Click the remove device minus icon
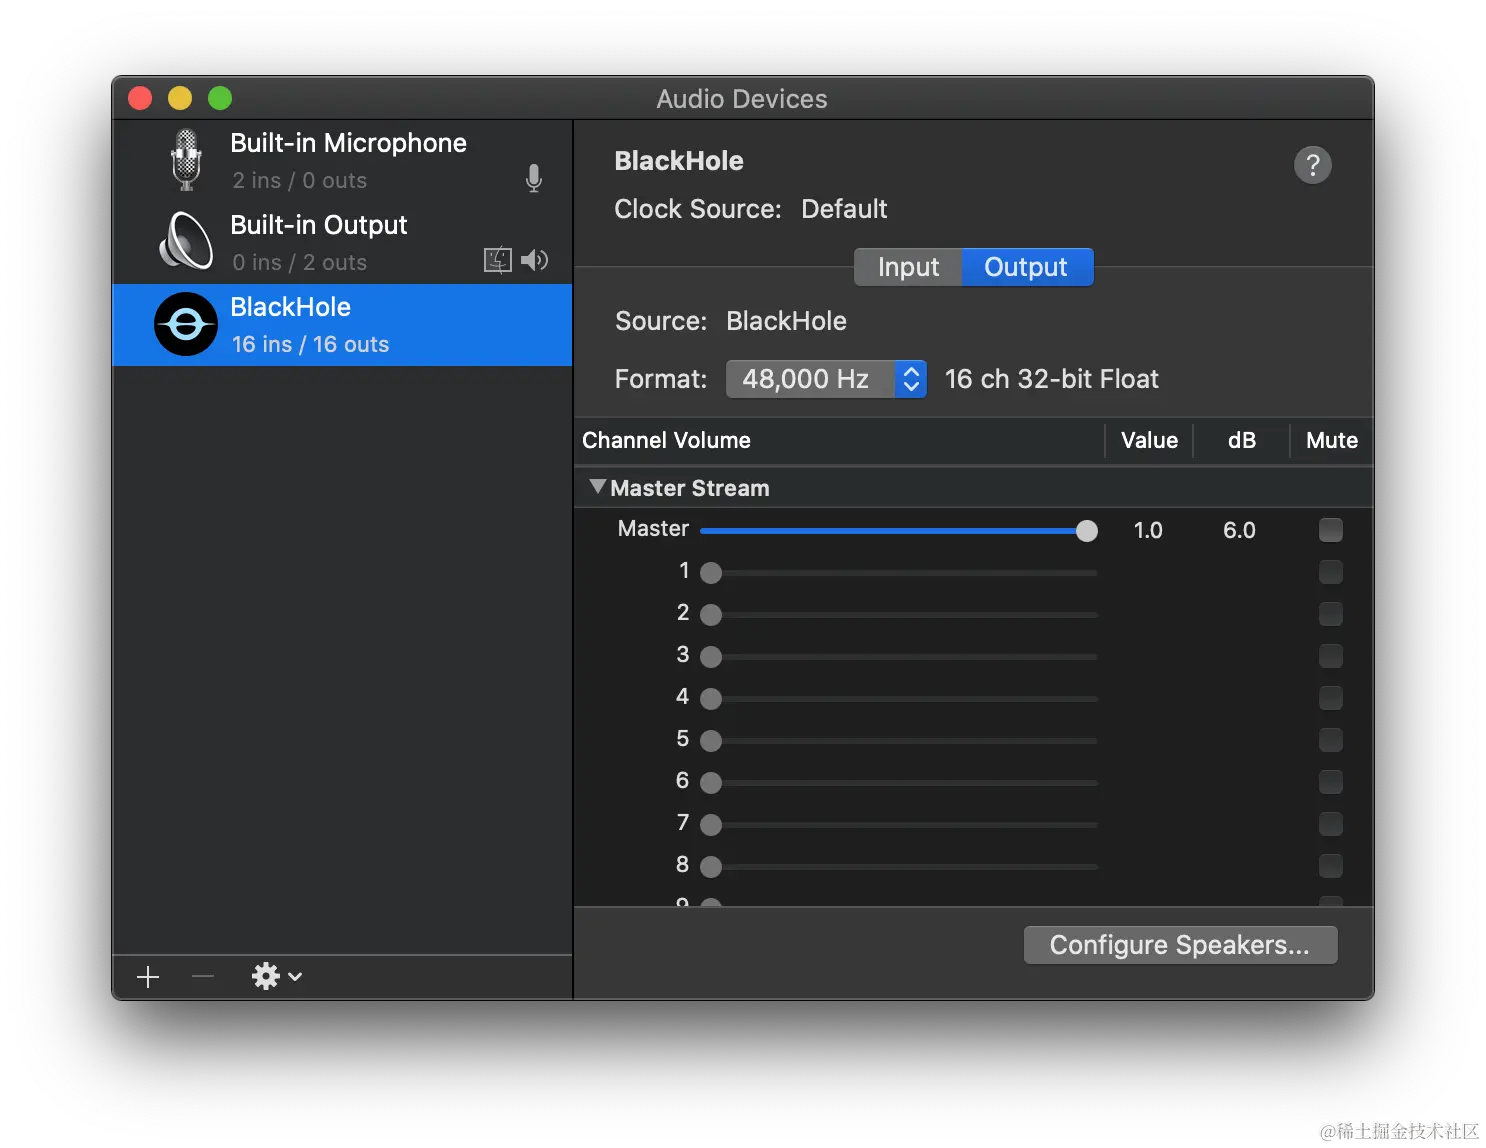The image size is (1486, 1148). click(202, 976)
